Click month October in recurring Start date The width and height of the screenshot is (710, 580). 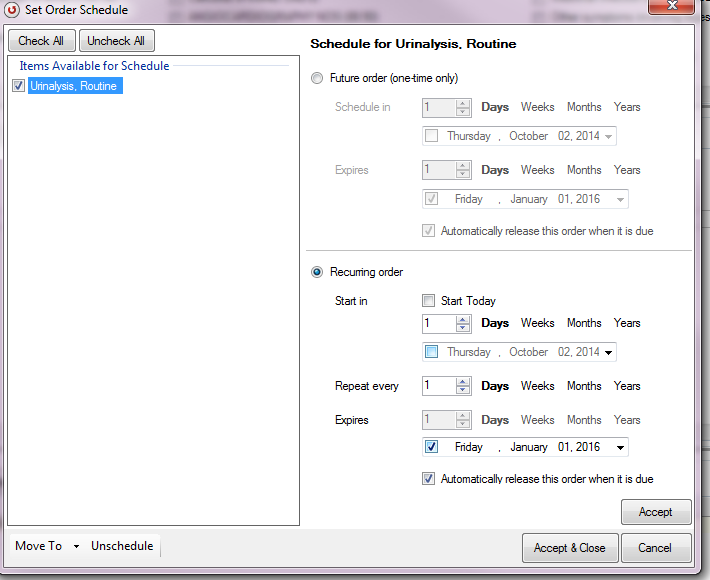(528, 352)
